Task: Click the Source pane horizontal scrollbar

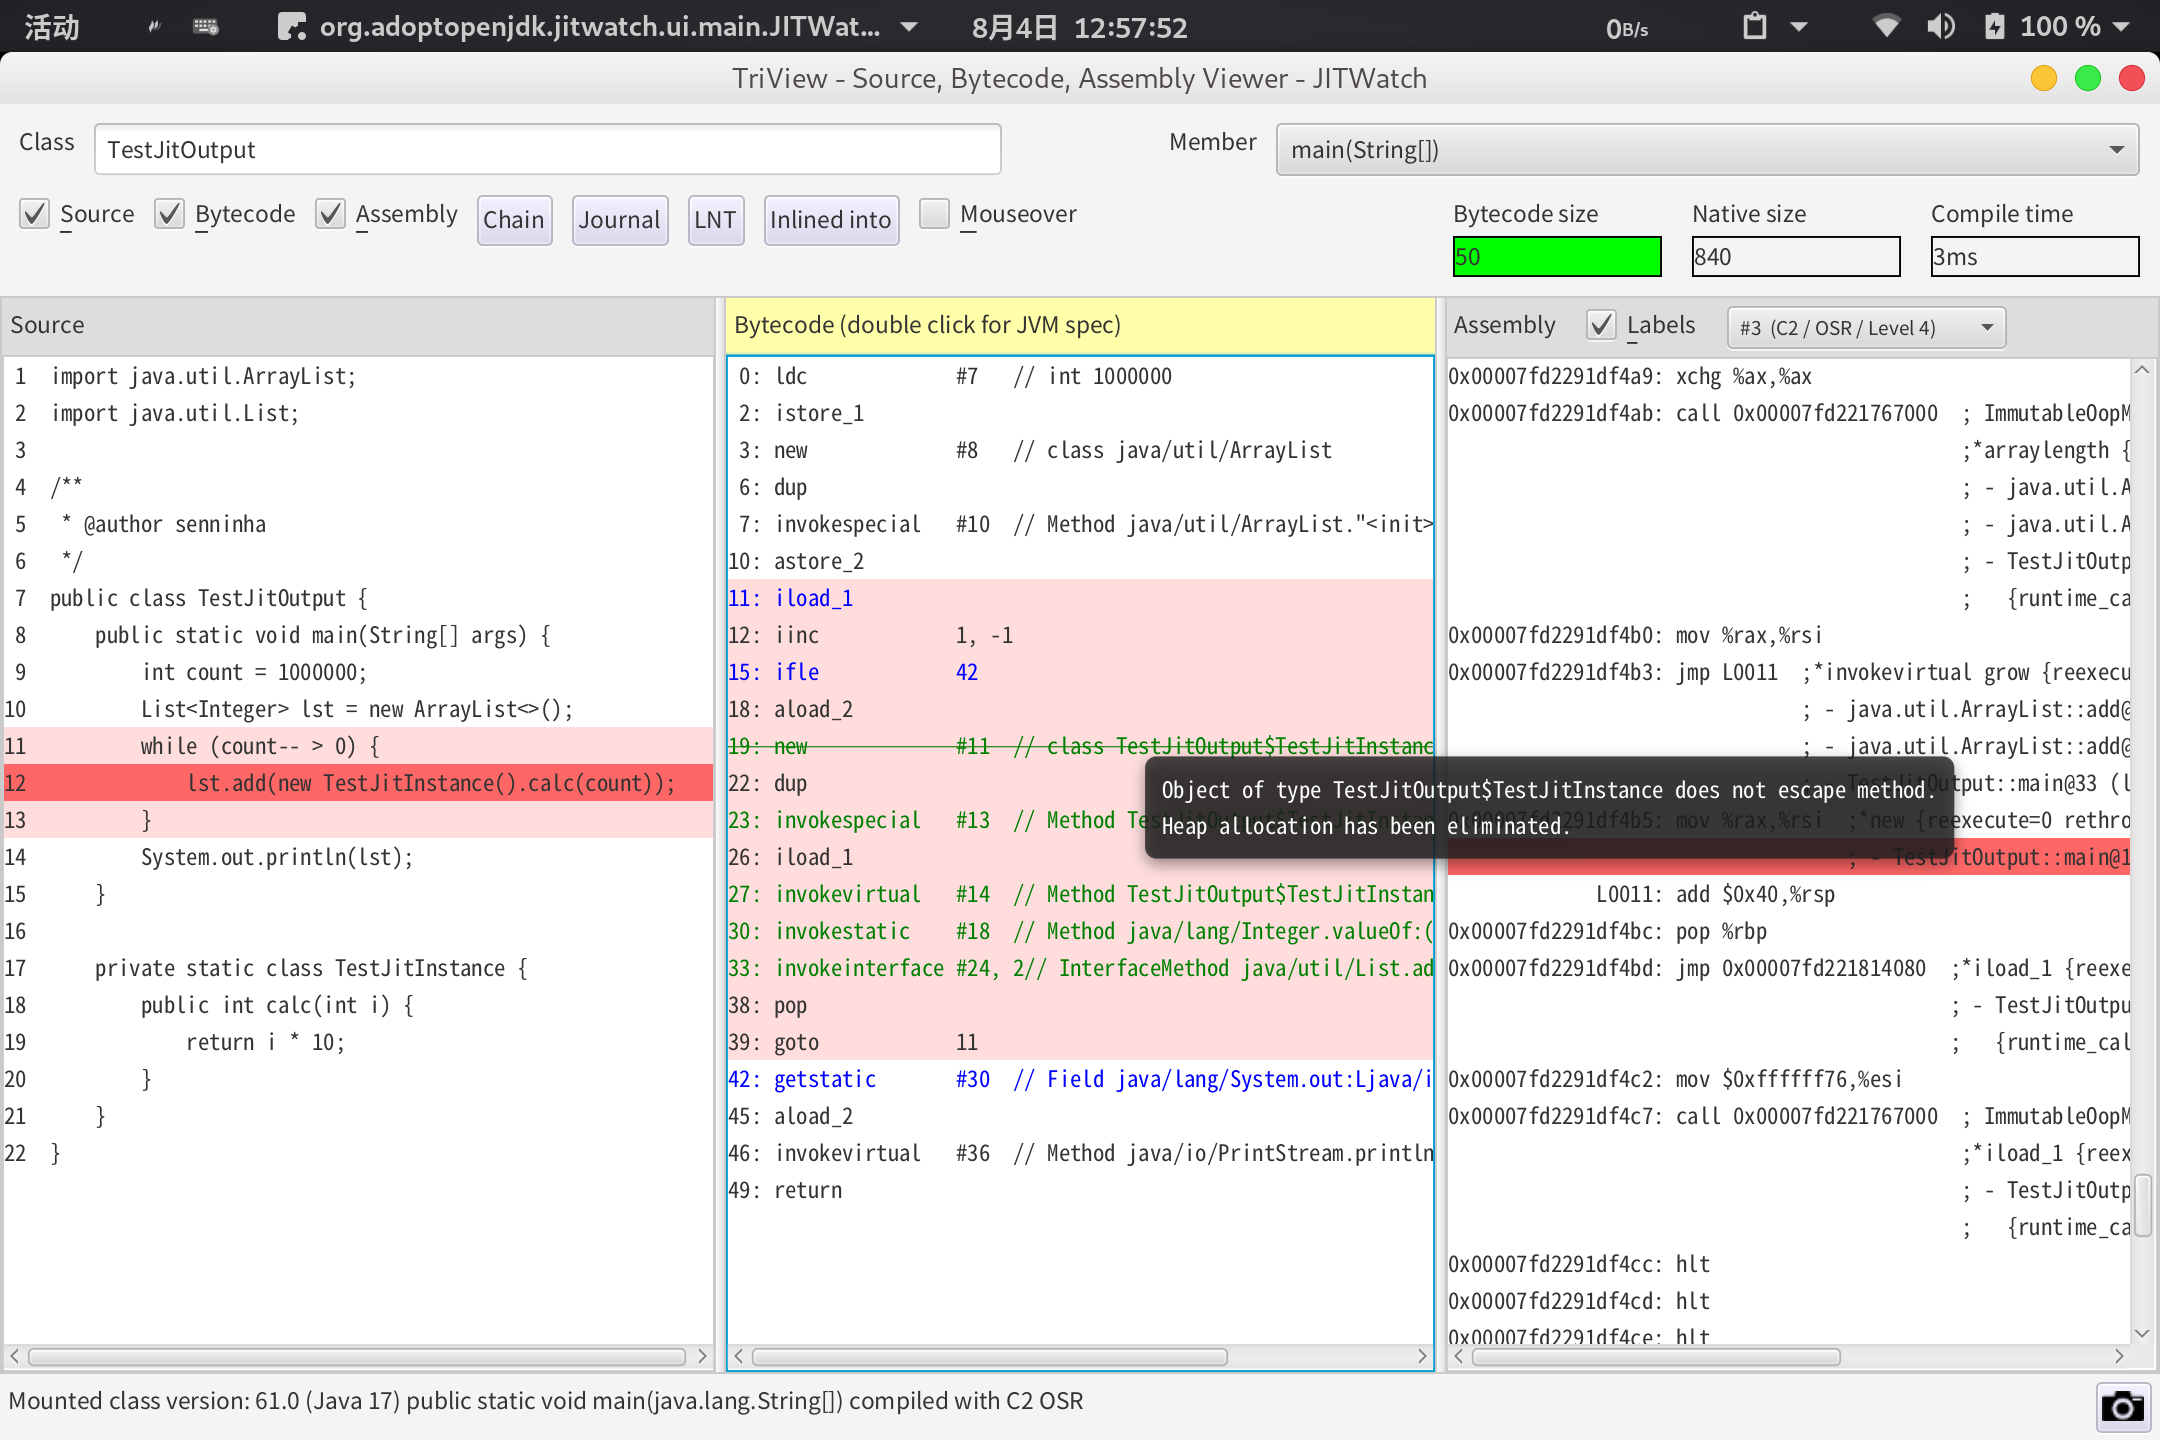Action: coord(356,1356)
